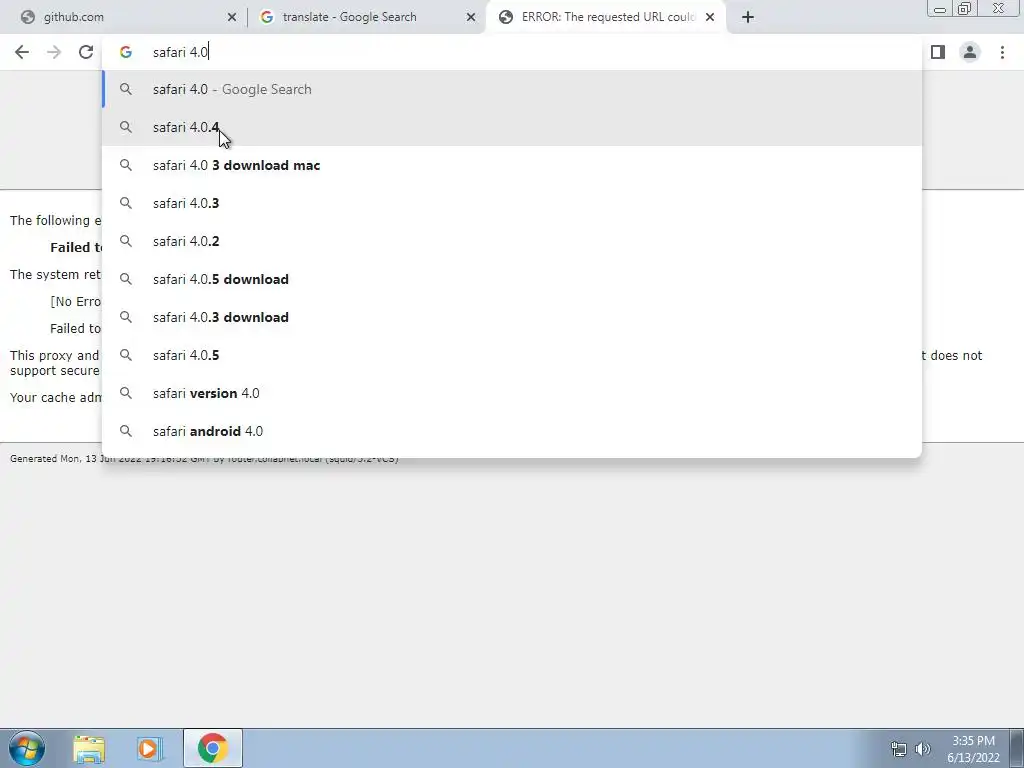Click 'The following e' error text
This screenshot has height=768, width=1024.
(56, 221)
